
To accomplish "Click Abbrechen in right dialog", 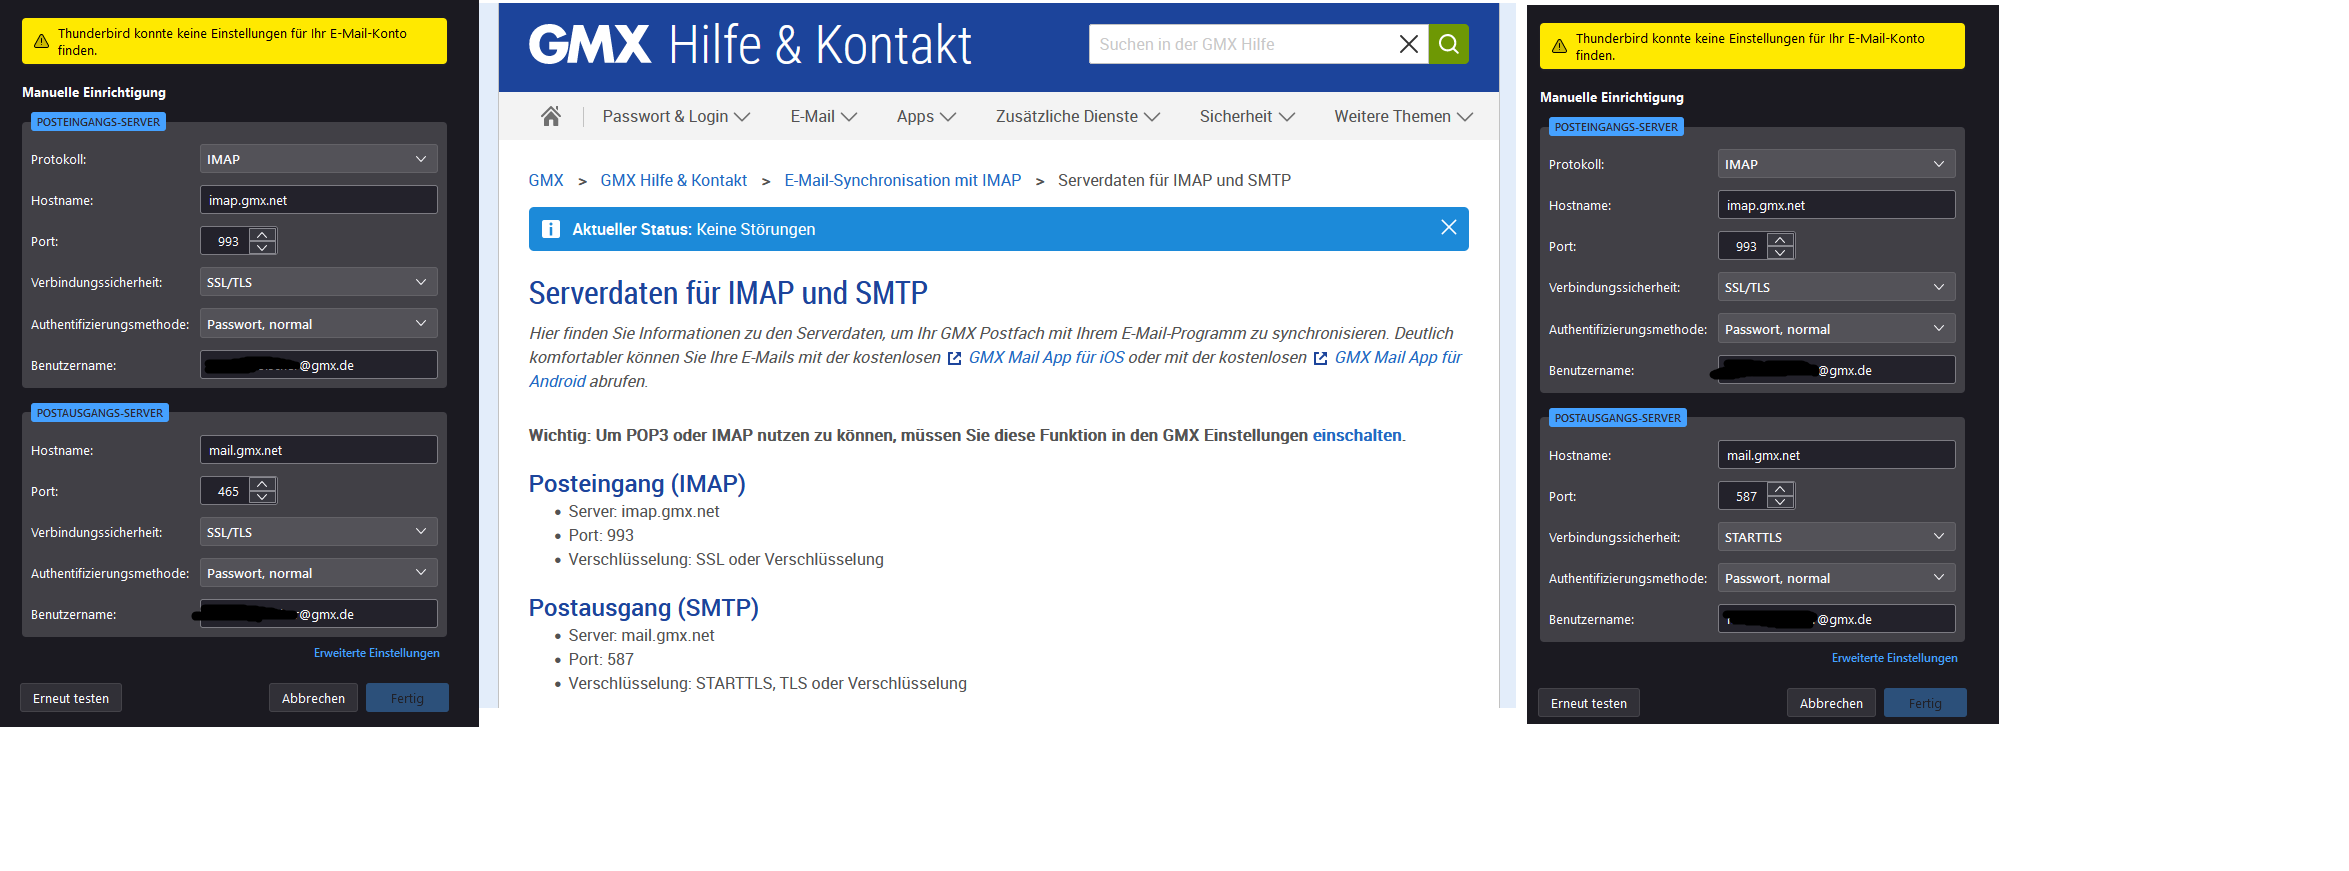I will click(x=1831, y=703).
